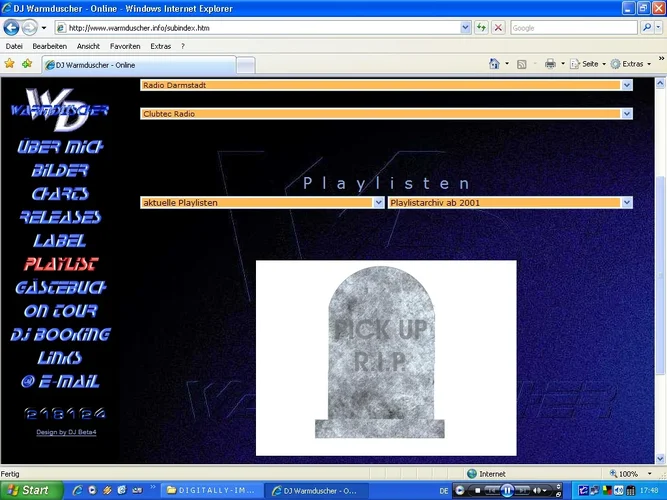Open the Über Mich page link
The width and height of the screenshot is (667, 500).
(60, 147)
